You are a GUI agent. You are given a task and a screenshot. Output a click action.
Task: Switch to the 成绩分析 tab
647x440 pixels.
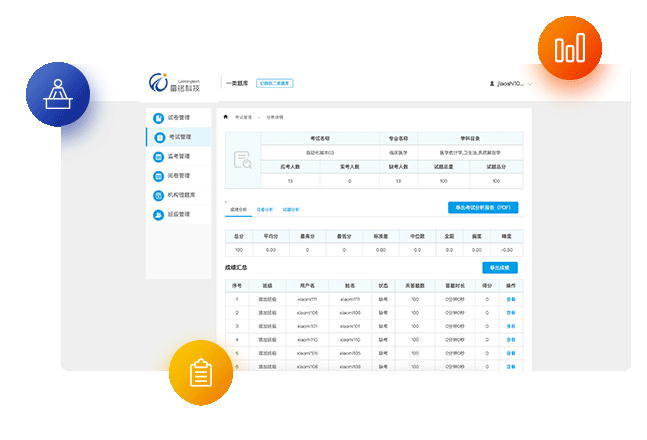coord(238,210)
